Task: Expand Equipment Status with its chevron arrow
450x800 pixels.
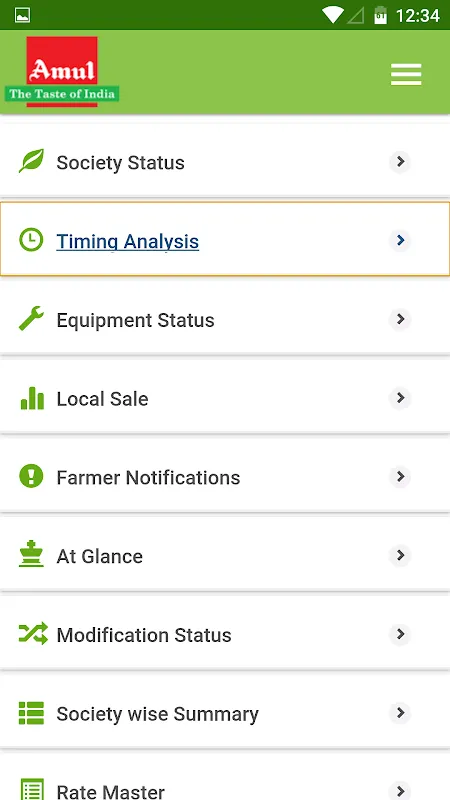Action: tap(400, 319)
